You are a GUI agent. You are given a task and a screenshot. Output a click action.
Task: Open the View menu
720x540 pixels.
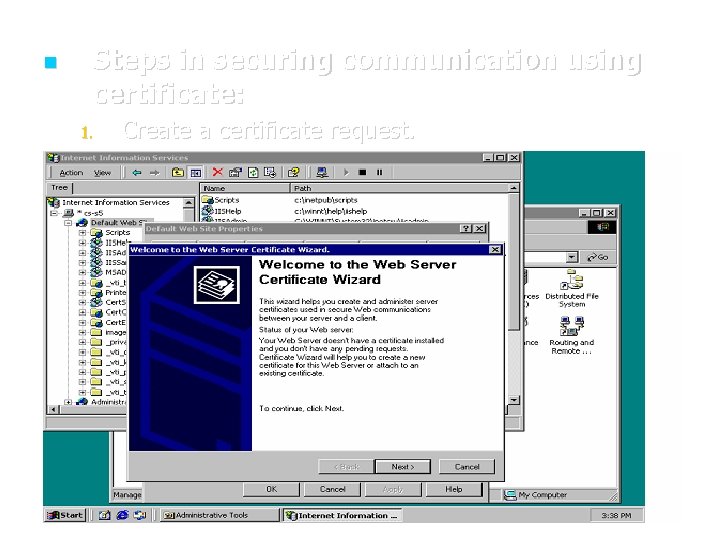click(x=102, y=173)
